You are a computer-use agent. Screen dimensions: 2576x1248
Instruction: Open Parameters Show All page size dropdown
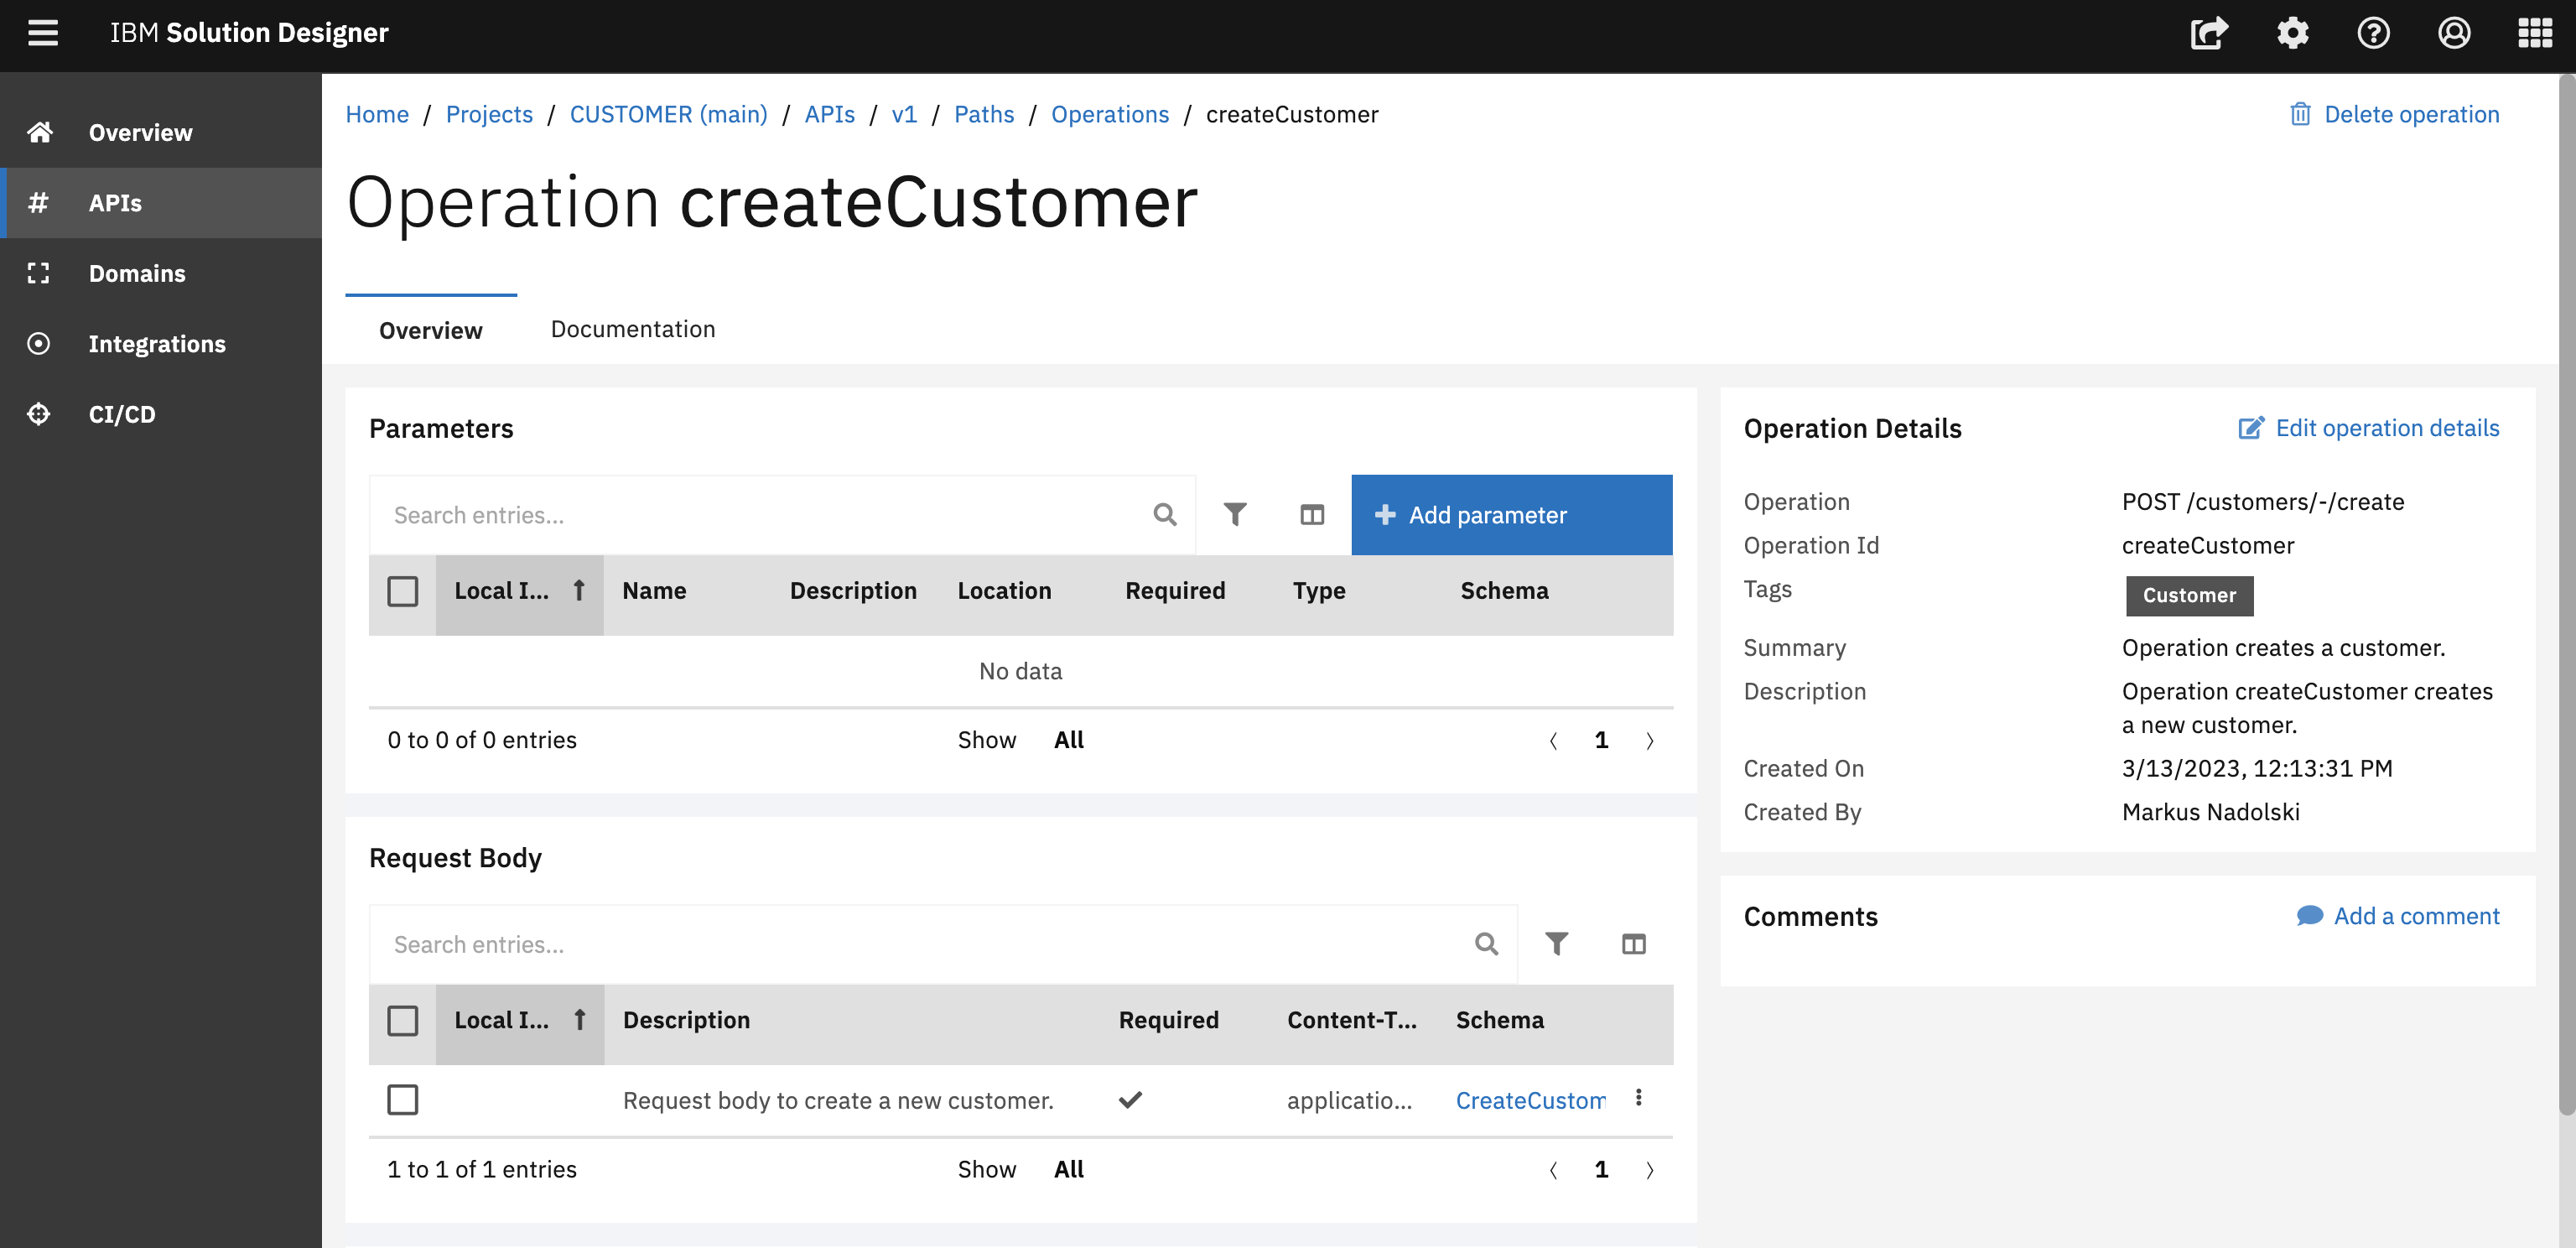pos(1068,740)
